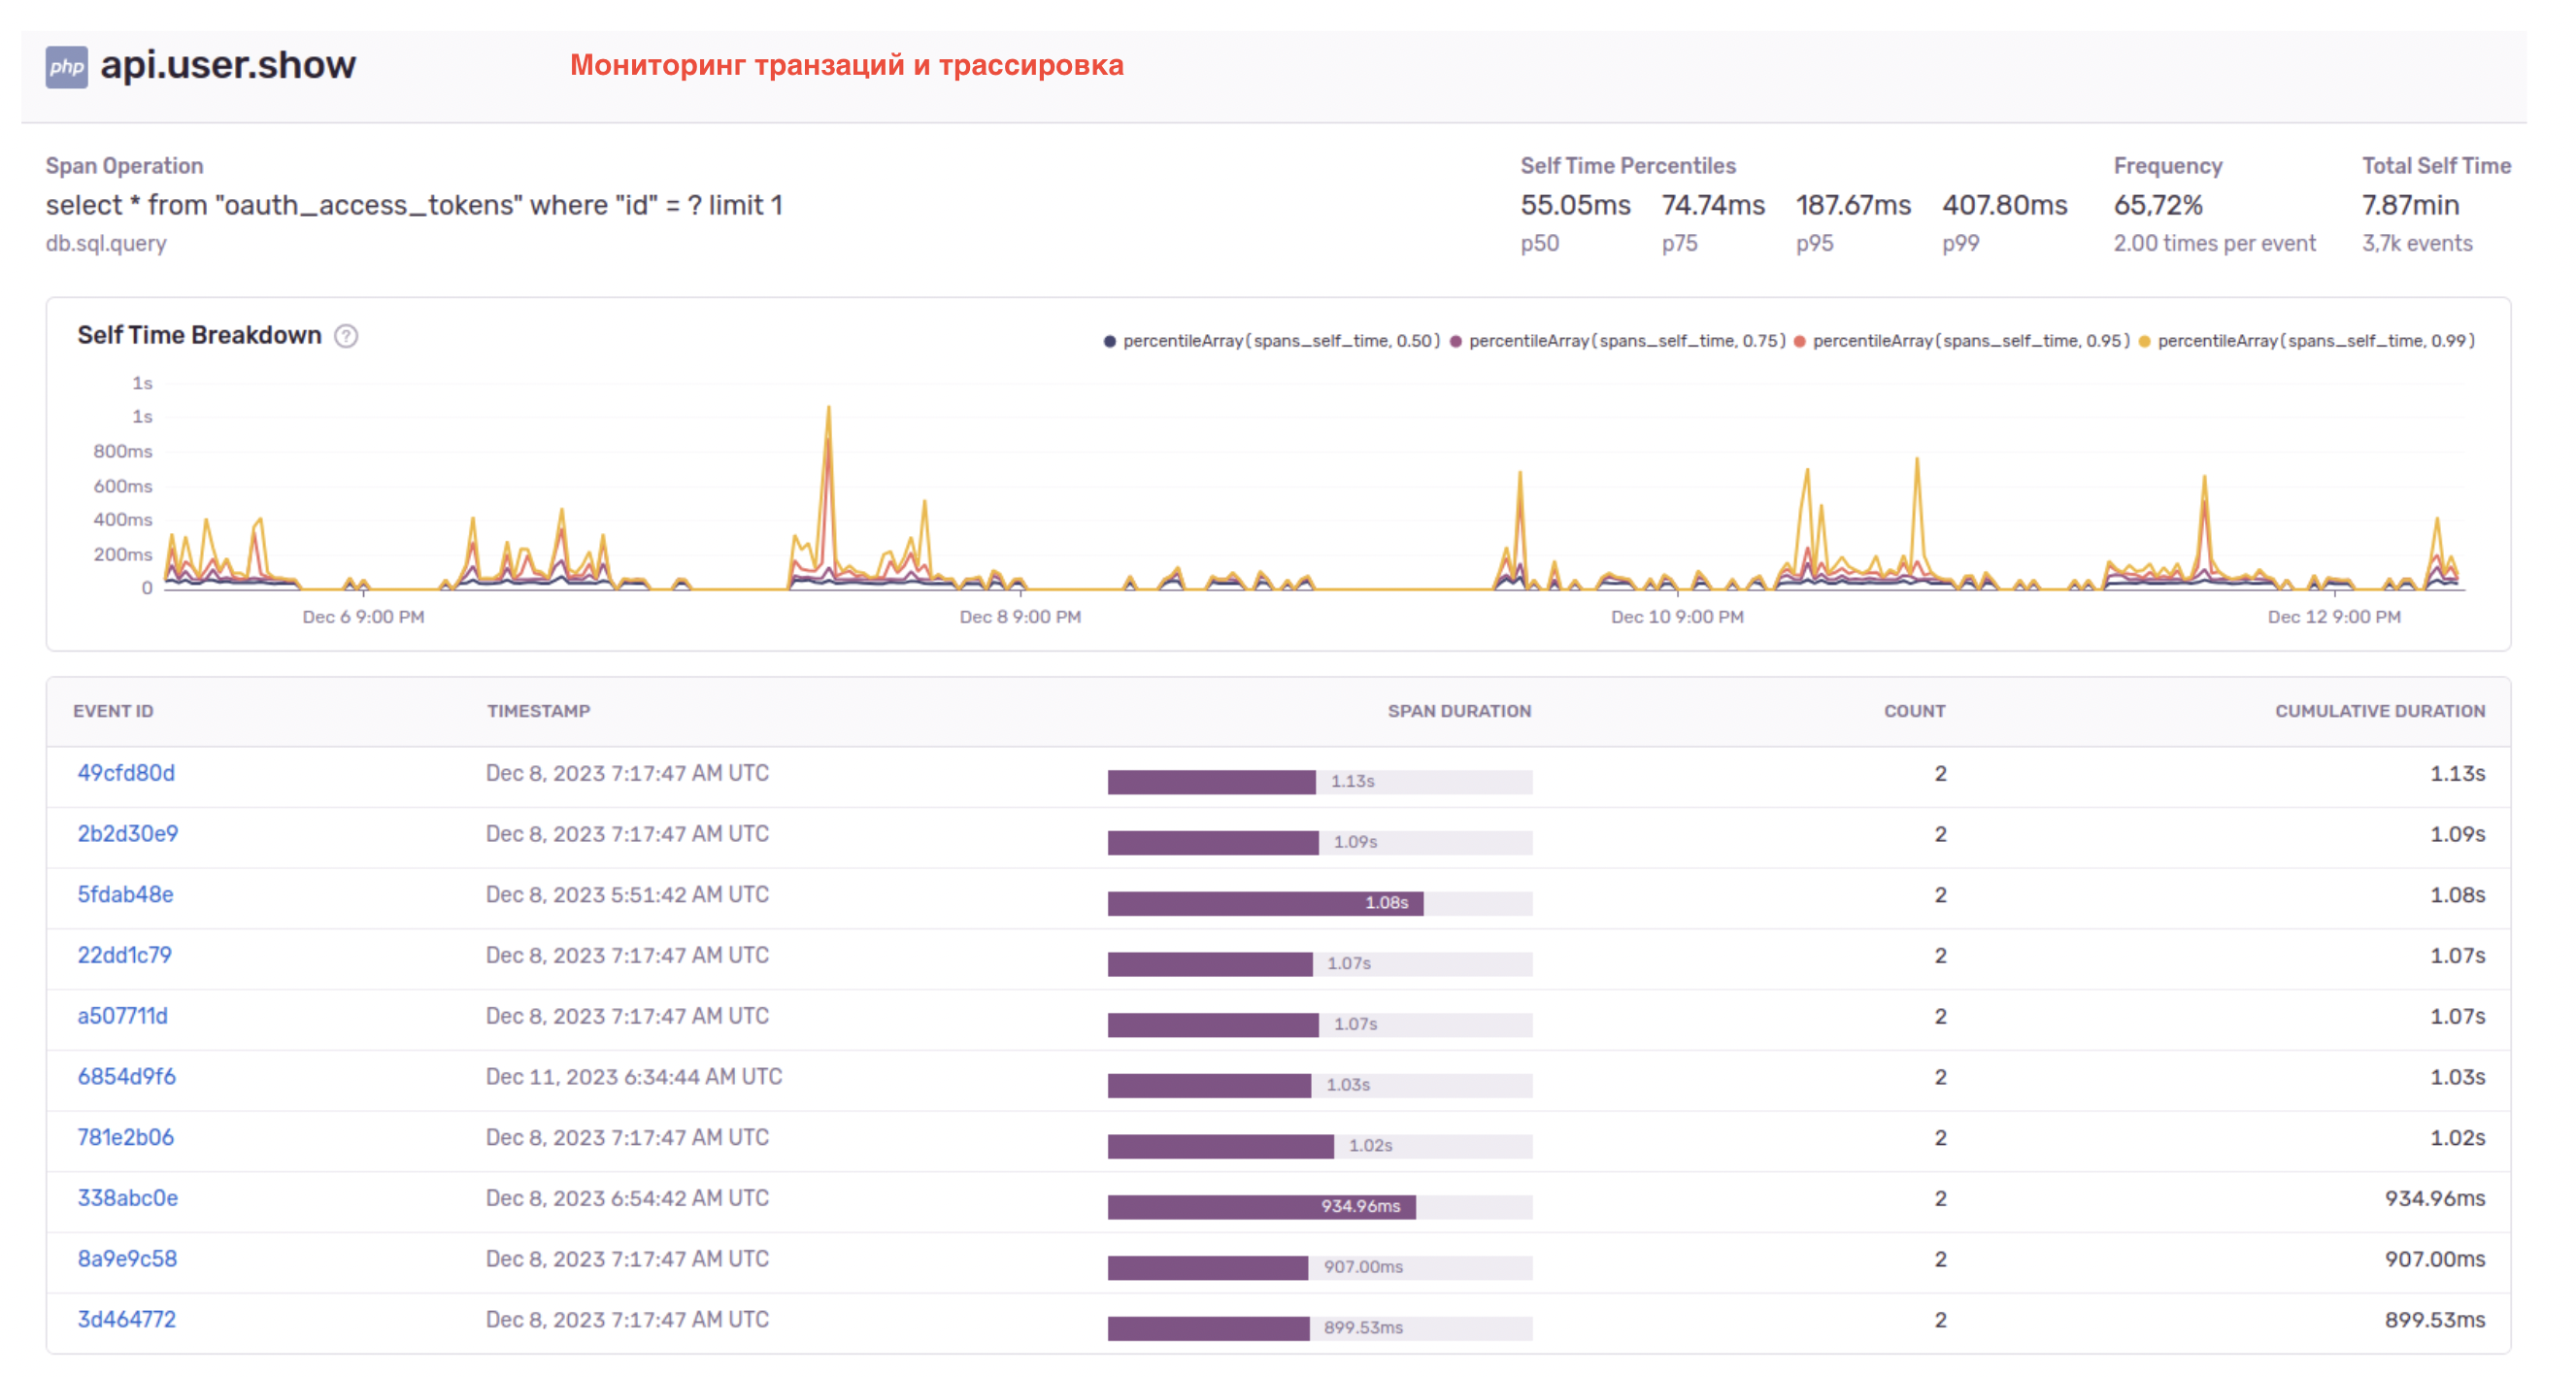2576x1377 pixels.
Task: Click the Span Duration column header
Action: tap(1458, 711)
